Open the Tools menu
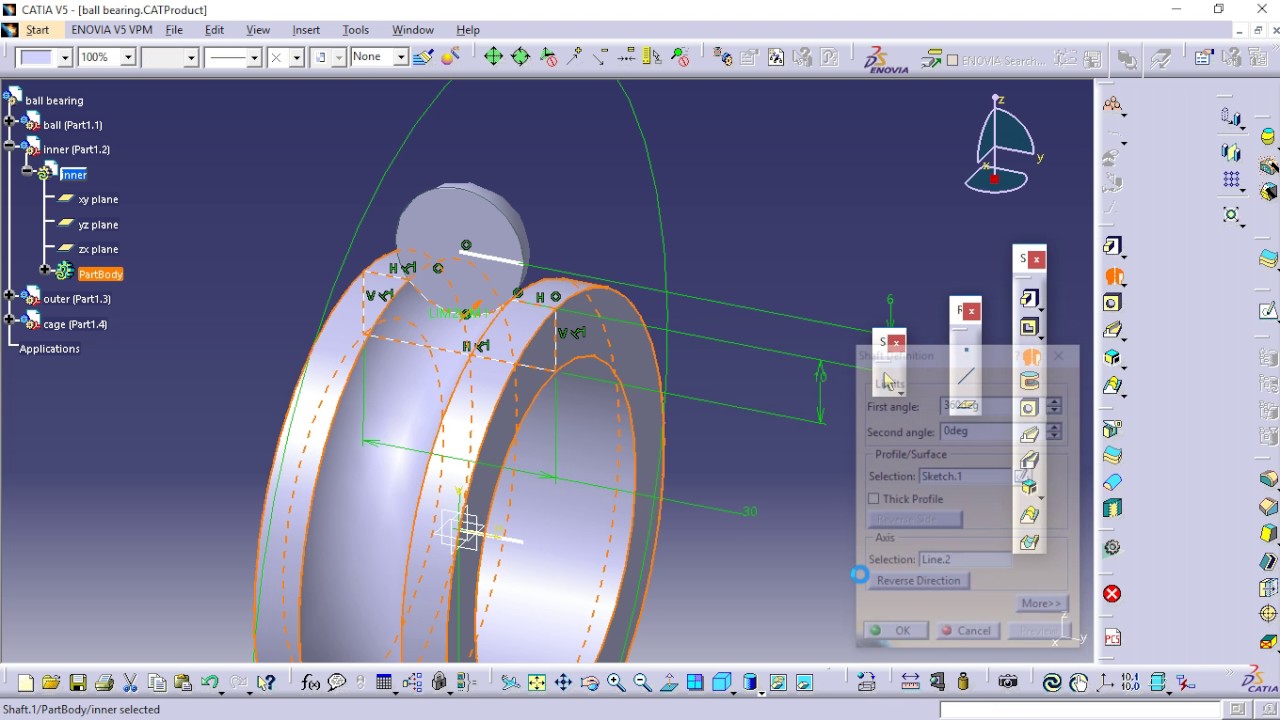 pos(355,30)
